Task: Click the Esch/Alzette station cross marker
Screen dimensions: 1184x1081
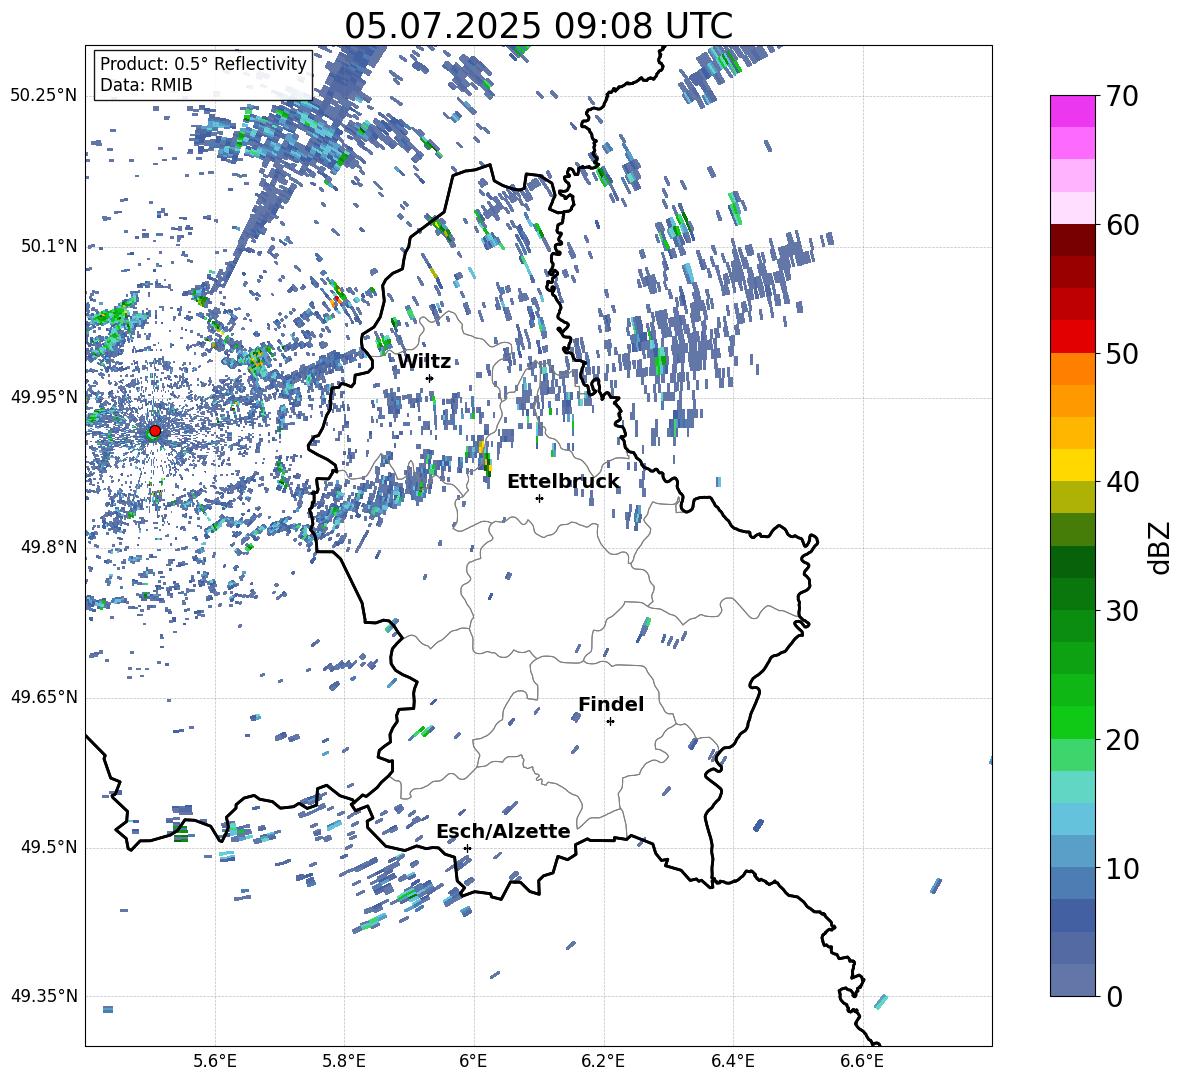Action: (467, 848)
